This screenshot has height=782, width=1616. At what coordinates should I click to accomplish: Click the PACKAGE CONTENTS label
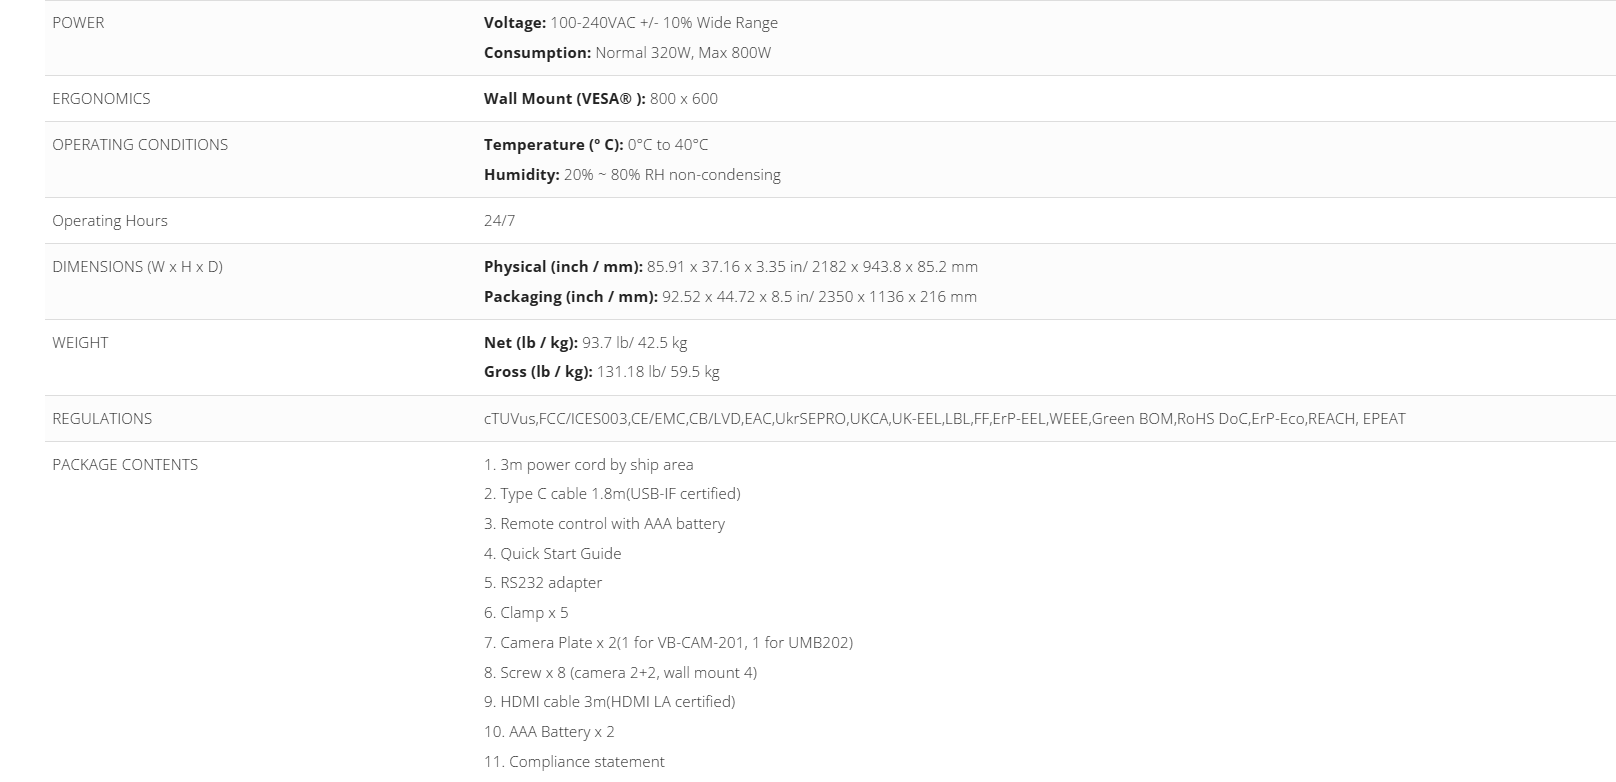tap(125, 465)
